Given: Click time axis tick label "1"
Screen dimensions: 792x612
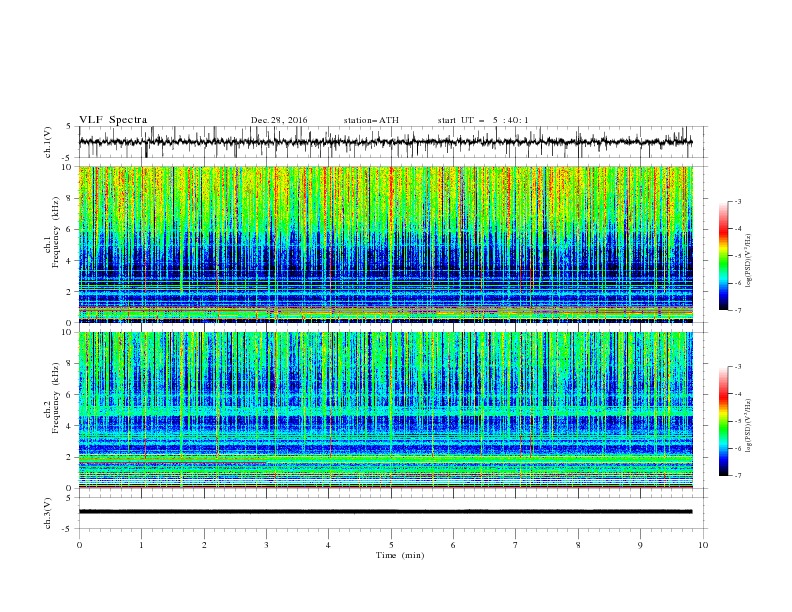Looking at the screenshot, I should click(x=142, y=545).
